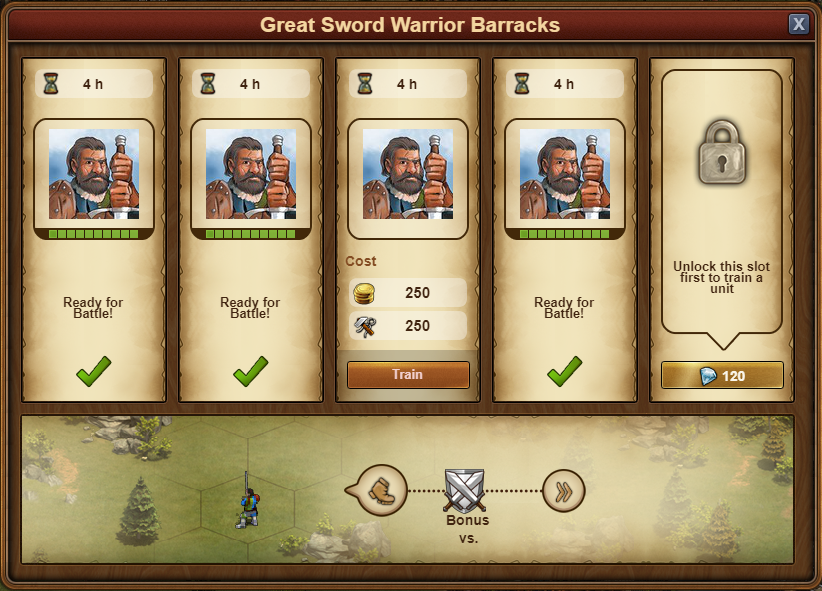Click the double-arrow next icon

[x=564, y=491]
